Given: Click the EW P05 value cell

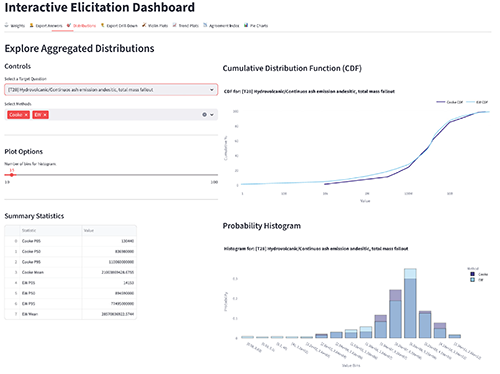Looking at the screenshot, I should tap(109, 283).
